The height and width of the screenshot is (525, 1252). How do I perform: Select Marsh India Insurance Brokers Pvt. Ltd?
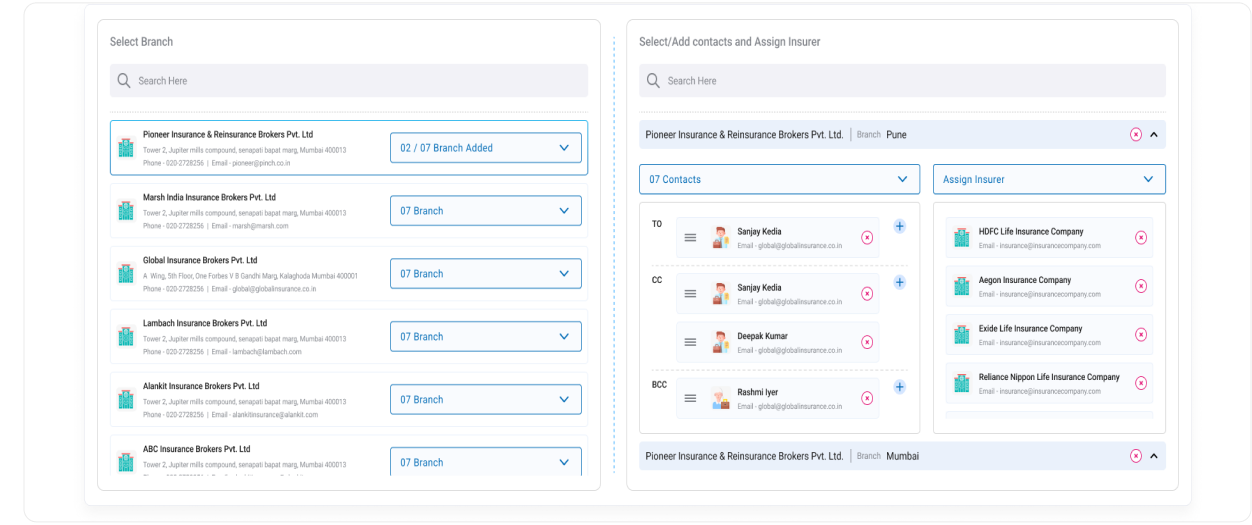(349, 211)
